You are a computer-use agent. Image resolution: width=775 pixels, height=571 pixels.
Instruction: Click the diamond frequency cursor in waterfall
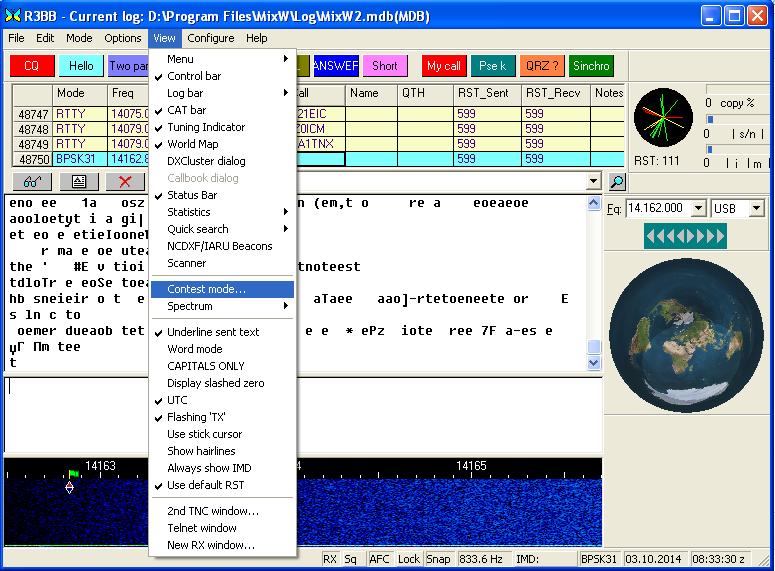(x=69, y=487)
